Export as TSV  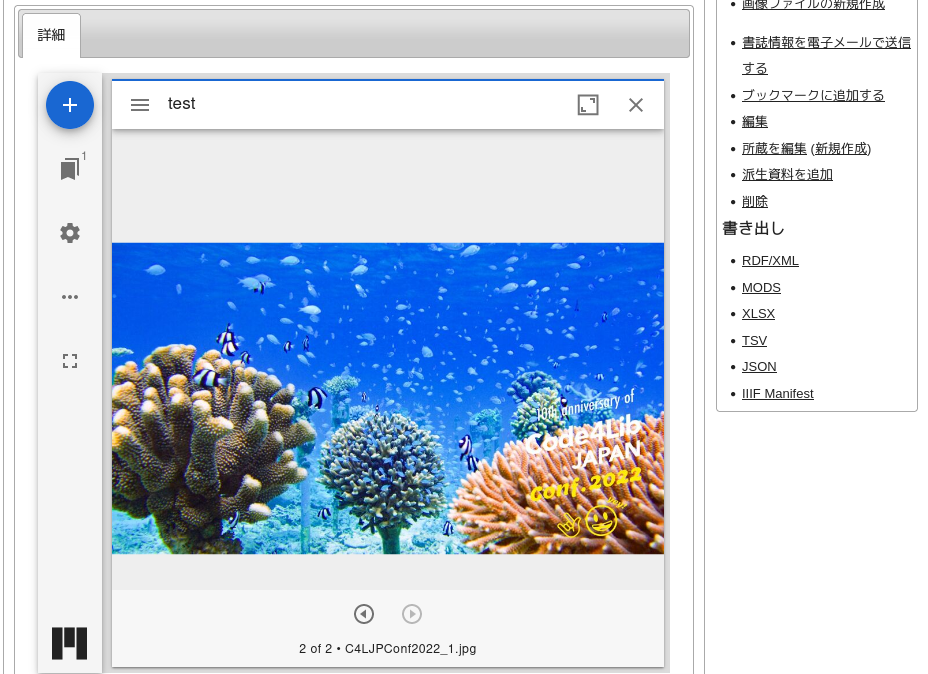click(754, 341)
